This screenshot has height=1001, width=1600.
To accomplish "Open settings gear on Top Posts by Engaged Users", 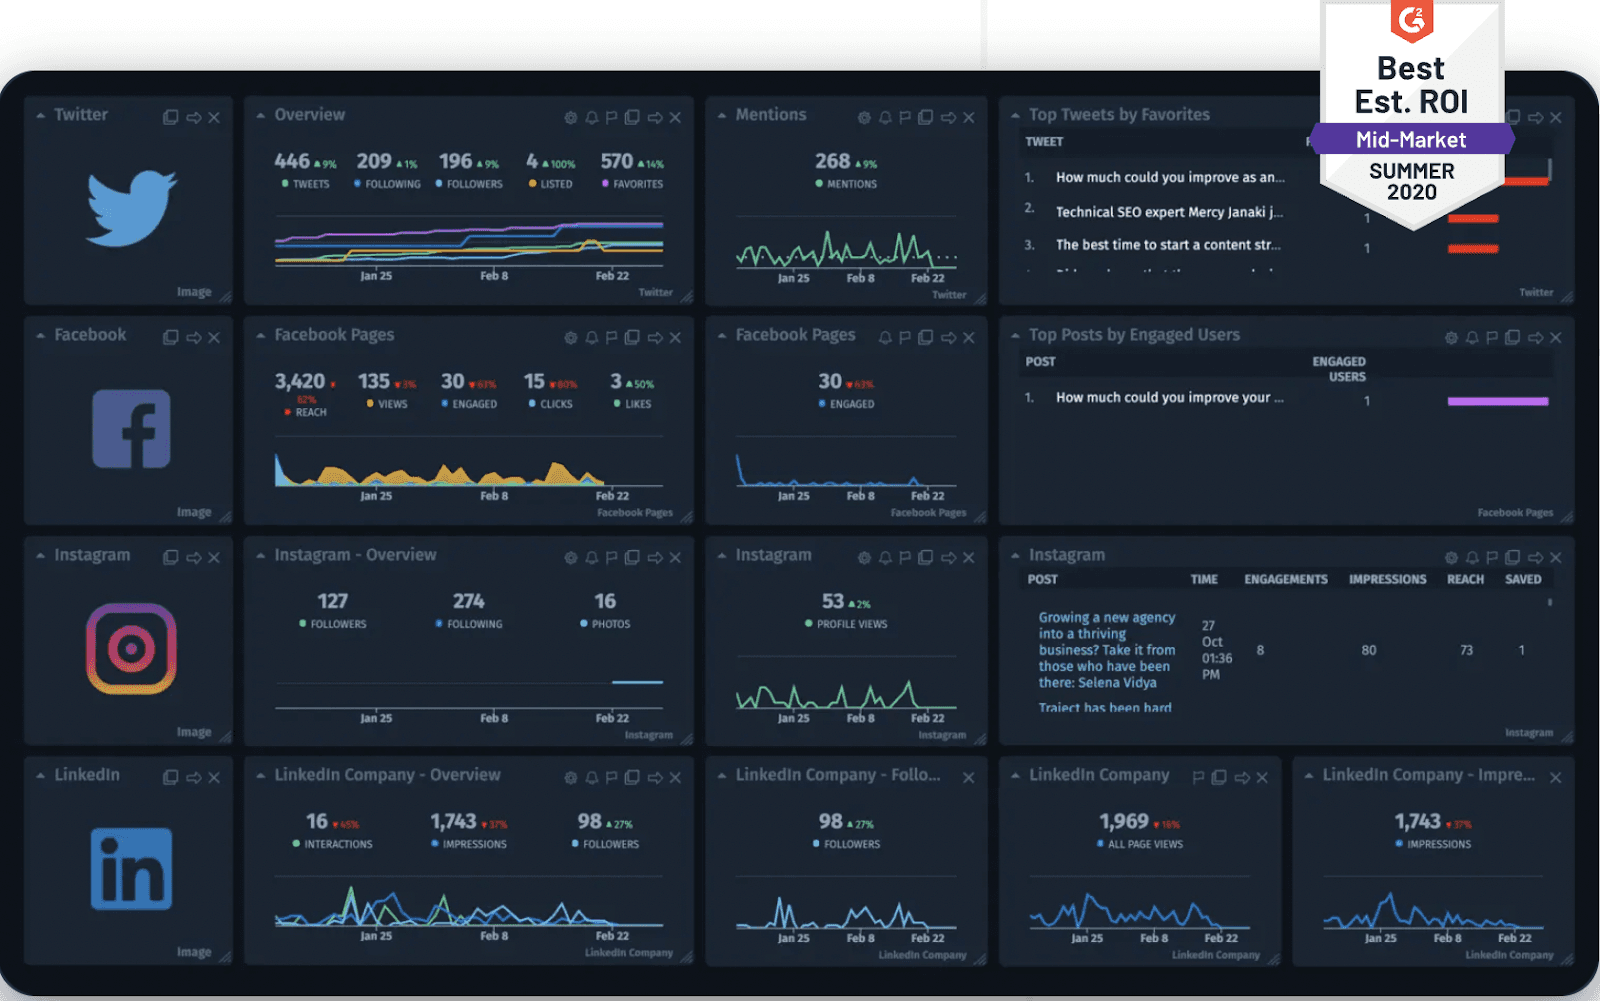I will (x=1451, y=338).
